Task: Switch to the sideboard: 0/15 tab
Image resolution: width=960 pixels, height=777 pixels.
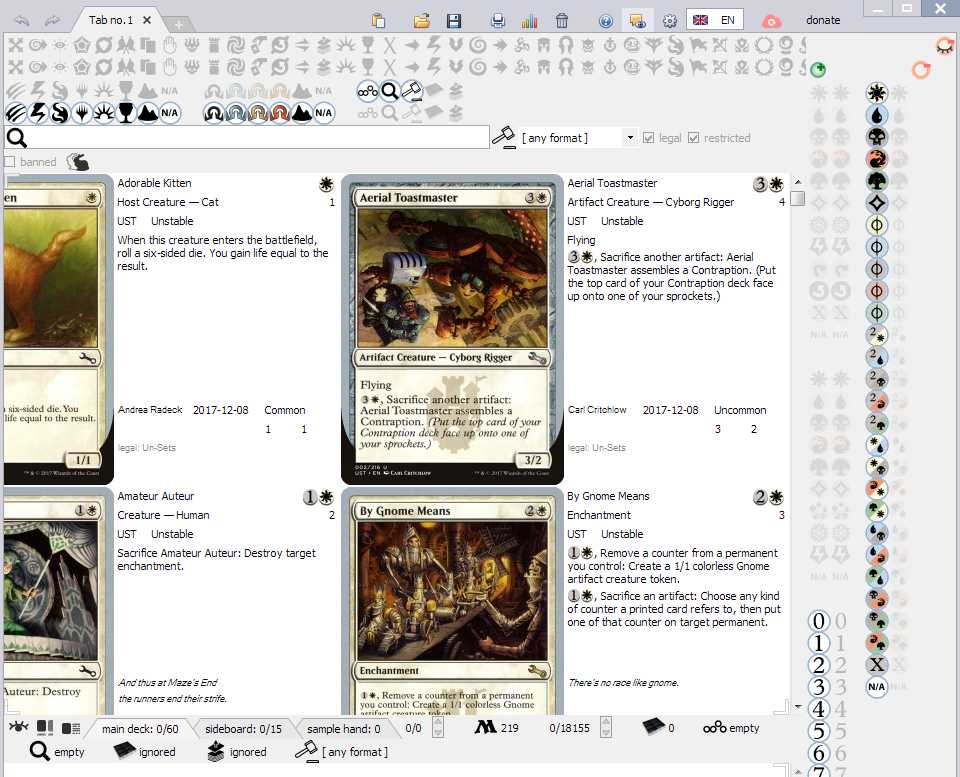Action: click(241, 729)
